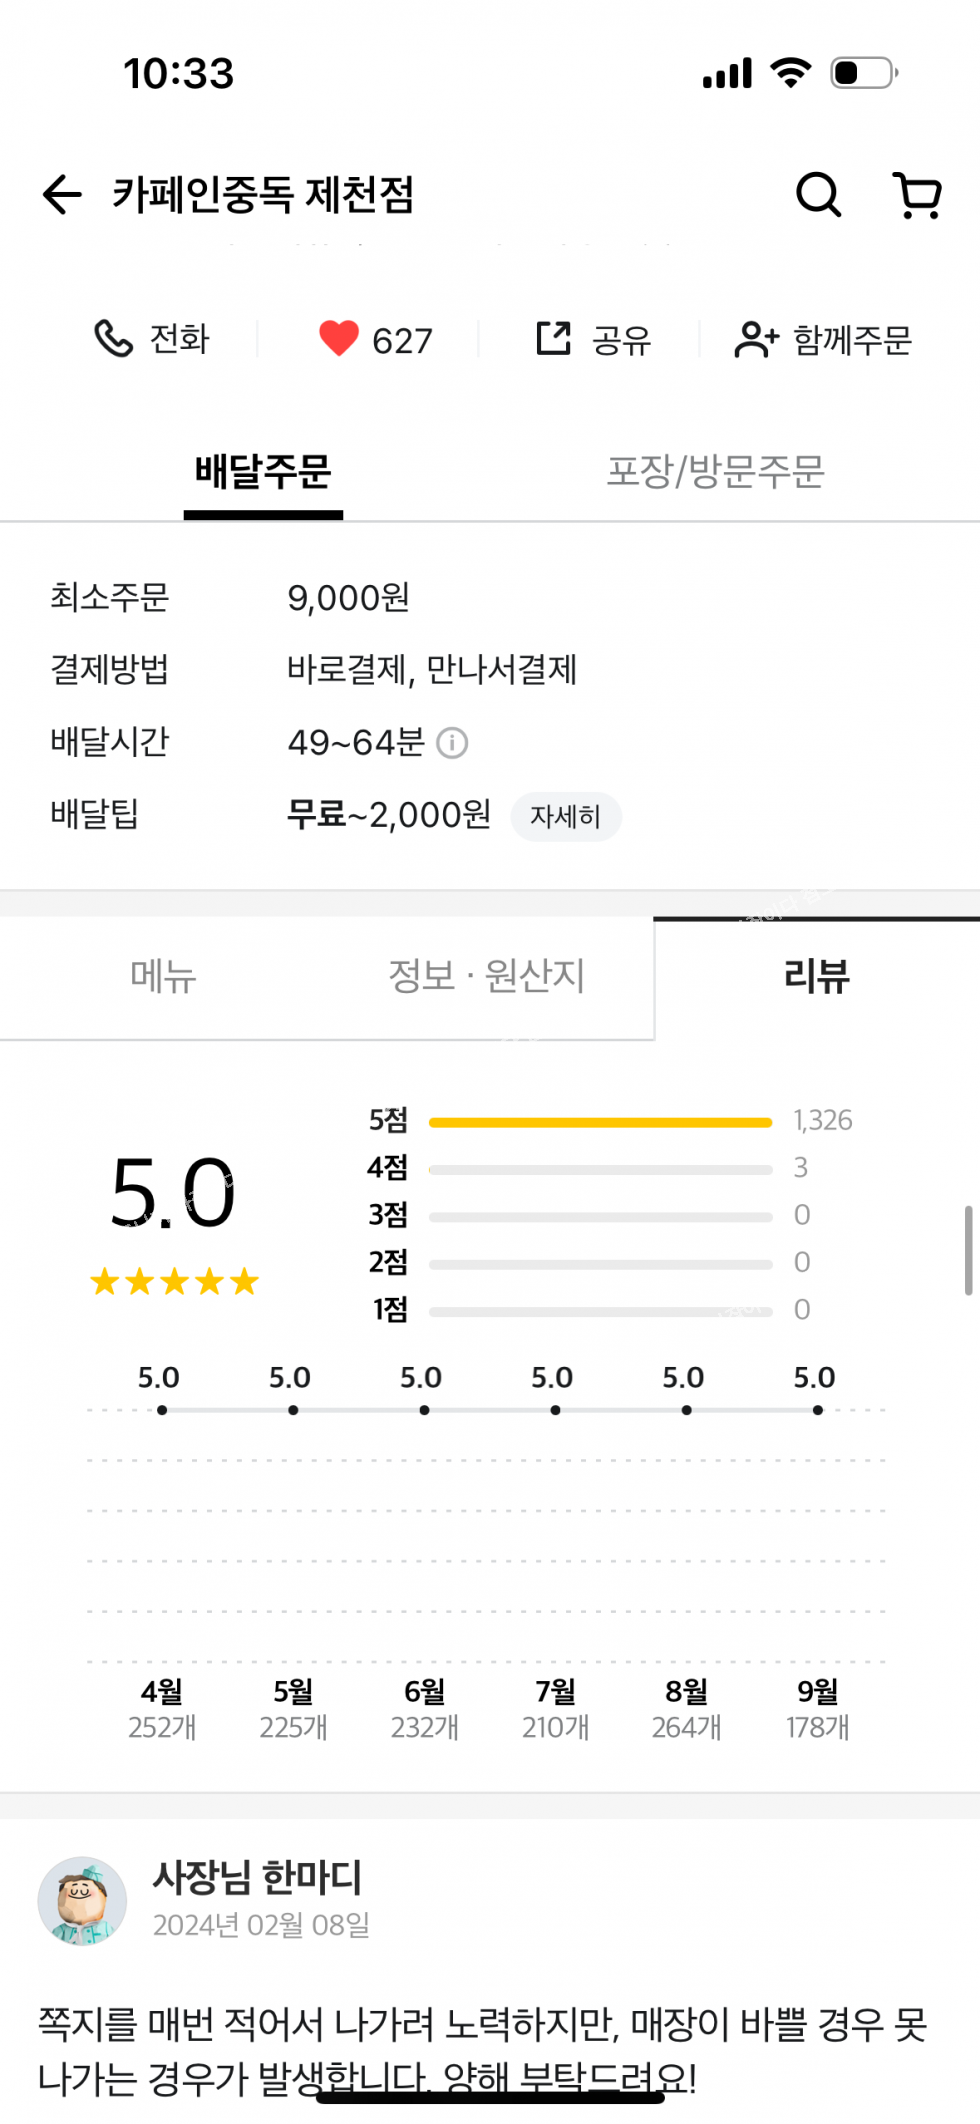The height and width of the screenshot is (2124, 980).
Task: Tap the 5점 yellow rating bar
Action: [600, 1122]
